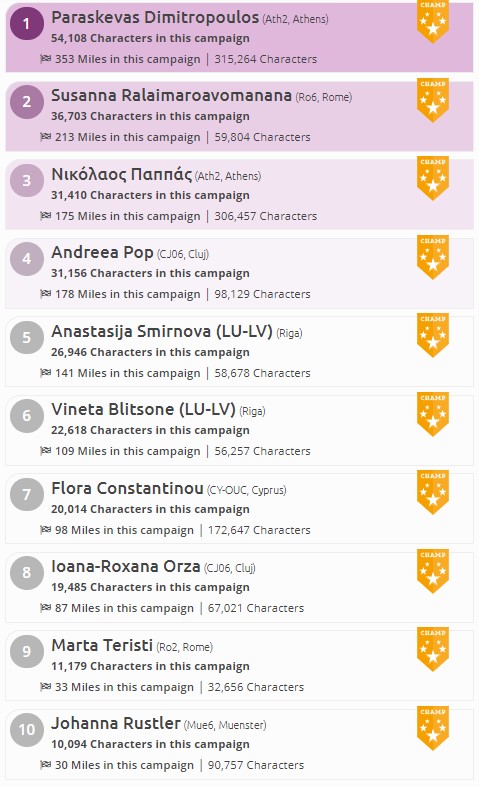
Task: Click rank number 1 purple circle
Action: (x=27, y=24)
